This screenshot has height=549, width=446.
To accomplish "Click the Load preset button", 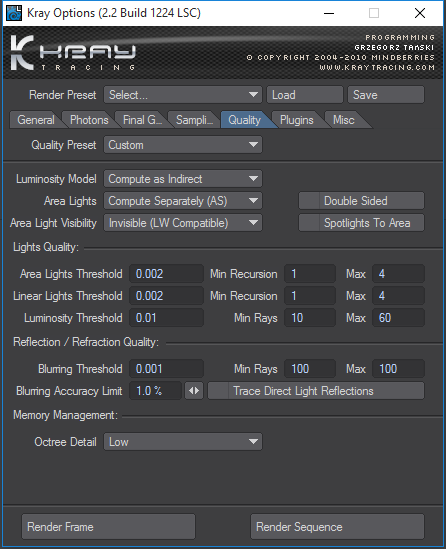I will pyautogui.click(x=305, y=95).
